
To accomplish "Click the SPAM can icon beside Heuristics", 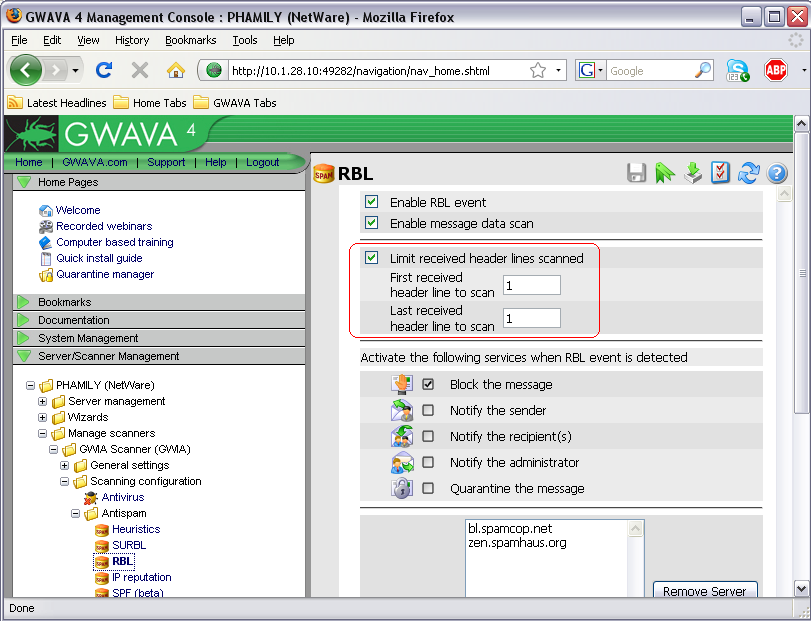I will coord(102,530).
